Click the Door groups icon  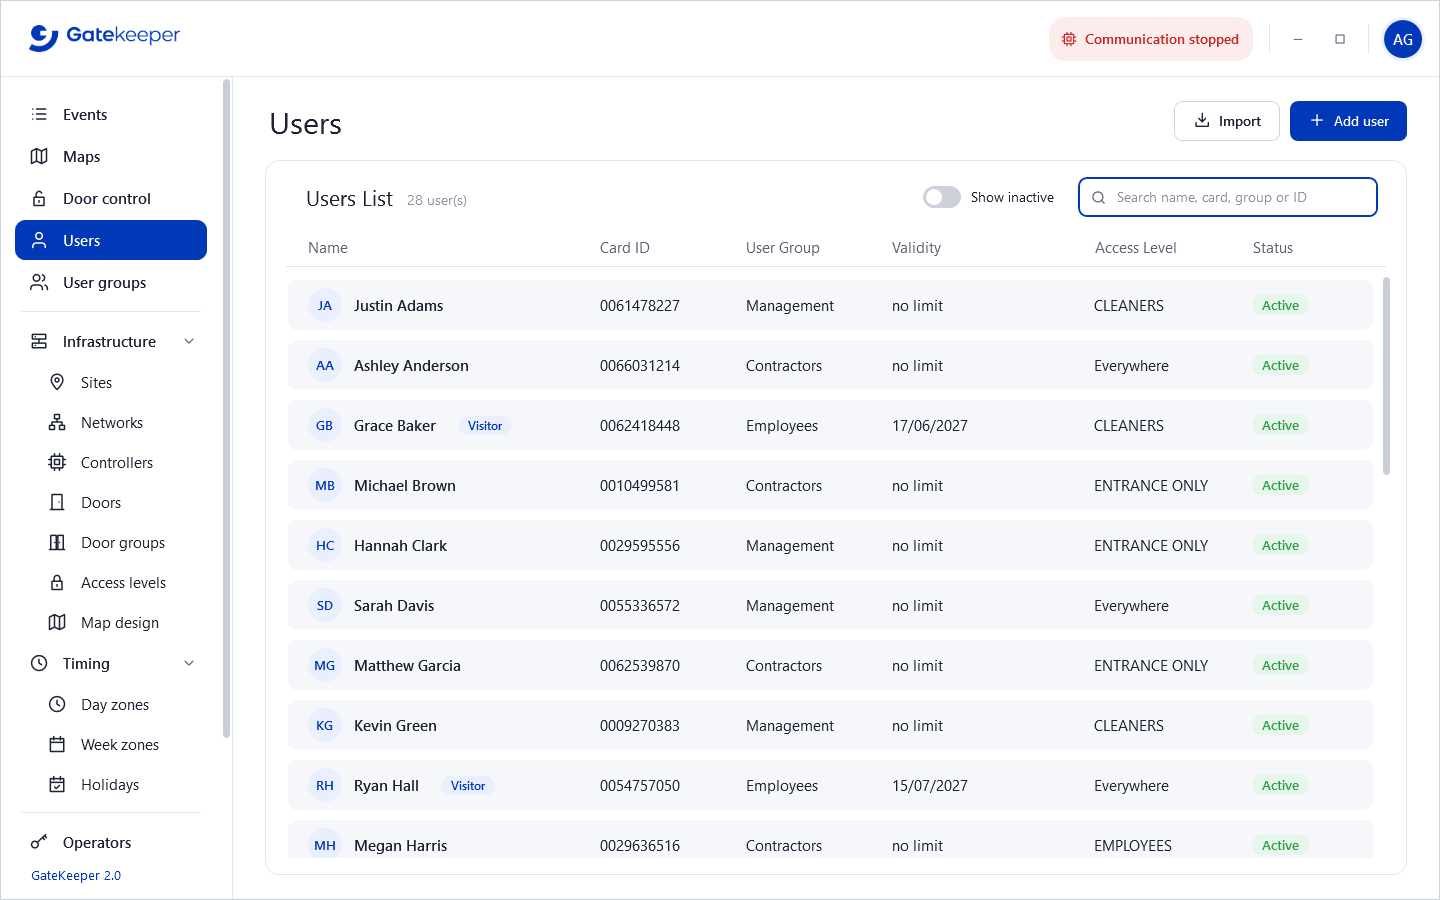click(57, 542)
